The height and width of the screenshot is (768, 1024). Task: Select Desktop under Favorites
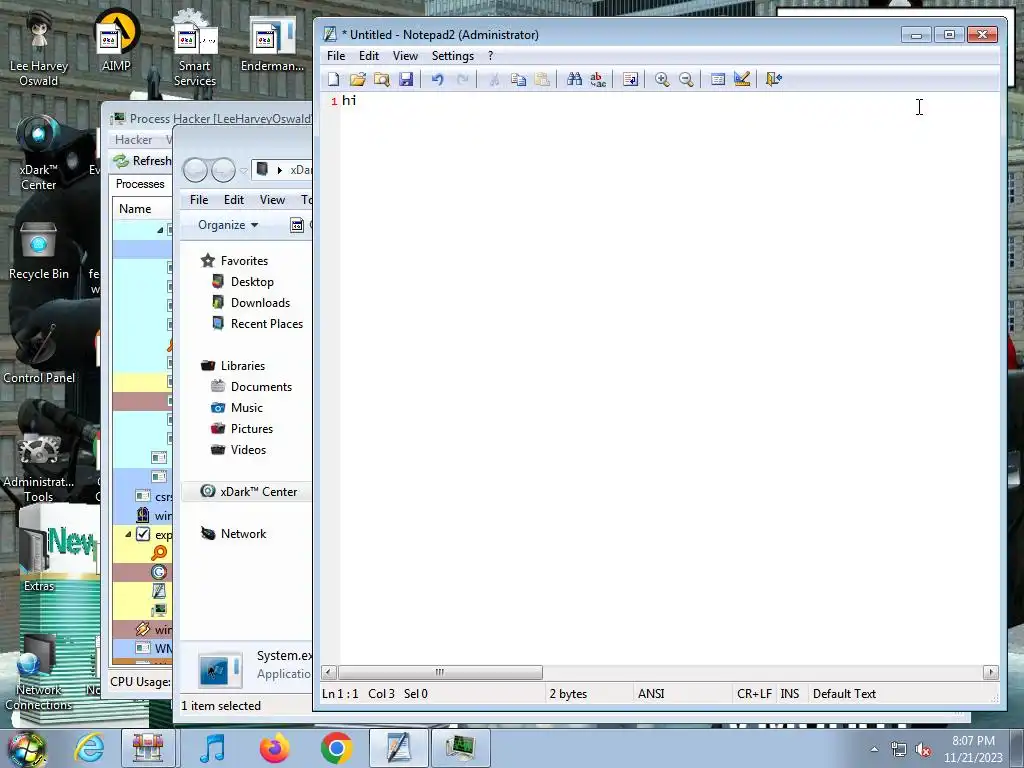(252, 281)
